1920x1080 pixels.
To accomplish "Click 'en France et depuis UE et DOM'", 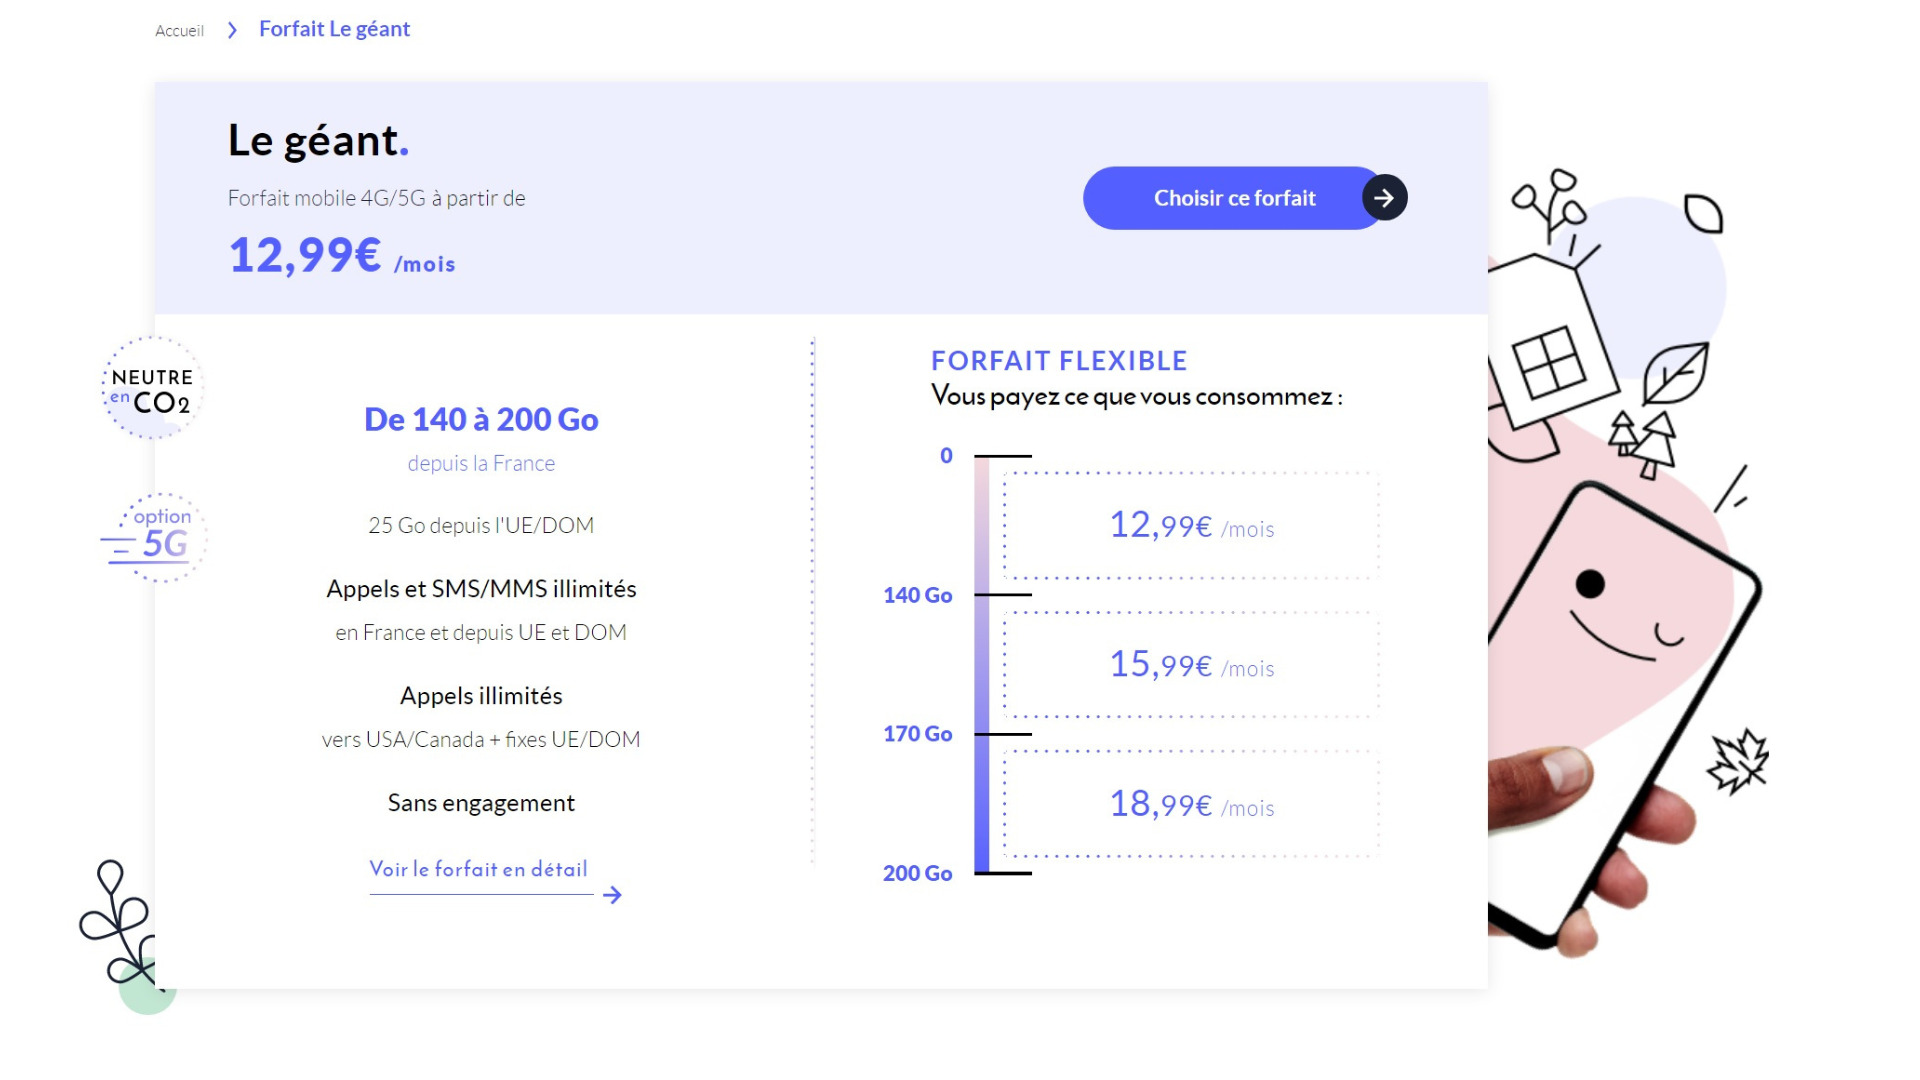I will tap(481, 632).
